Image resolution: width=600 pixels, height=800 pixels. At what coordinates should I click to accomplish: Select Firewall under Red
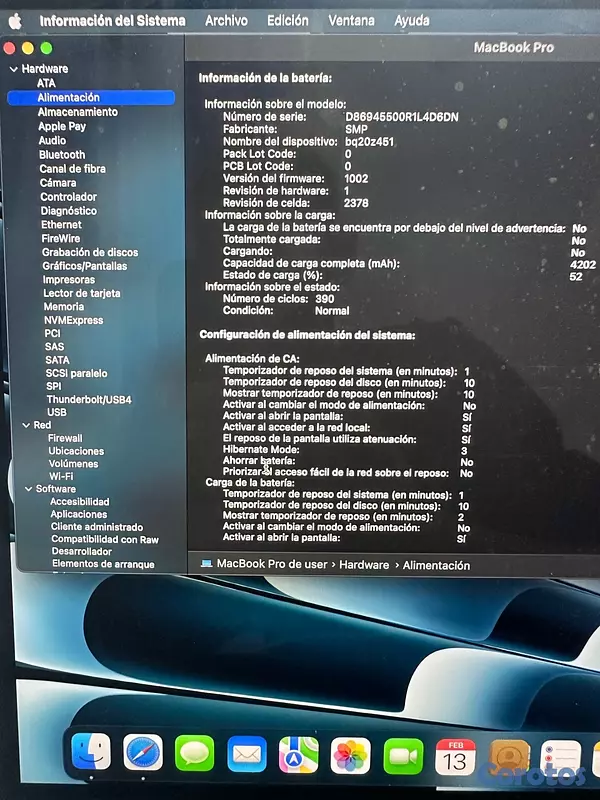(65, 438)
